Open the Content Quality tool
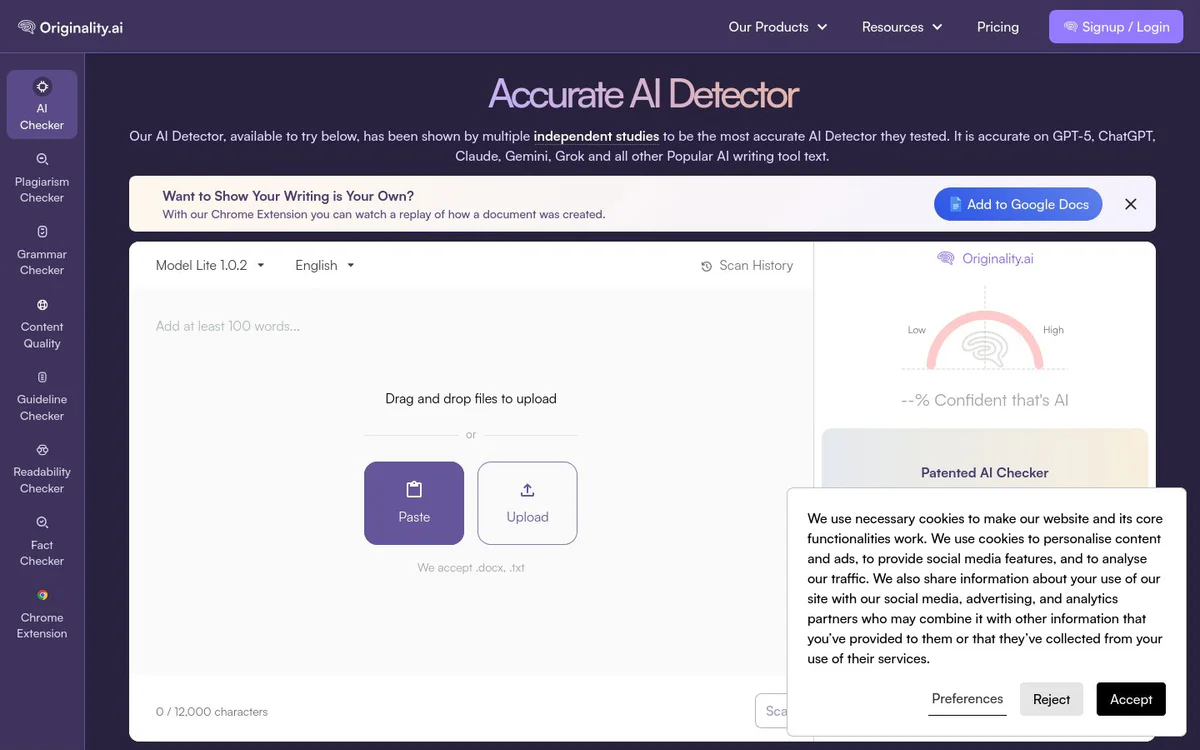This screenshot has width=1200, height=750. [42, 322]
